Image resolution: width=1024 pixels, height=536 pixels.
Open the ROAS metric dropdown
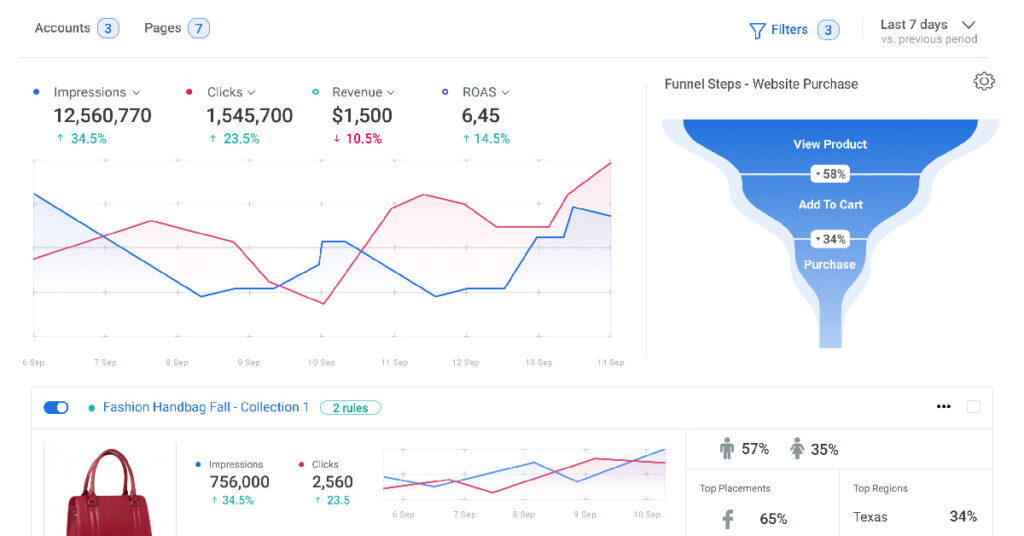pyautogui.click(x=505, y=92)
